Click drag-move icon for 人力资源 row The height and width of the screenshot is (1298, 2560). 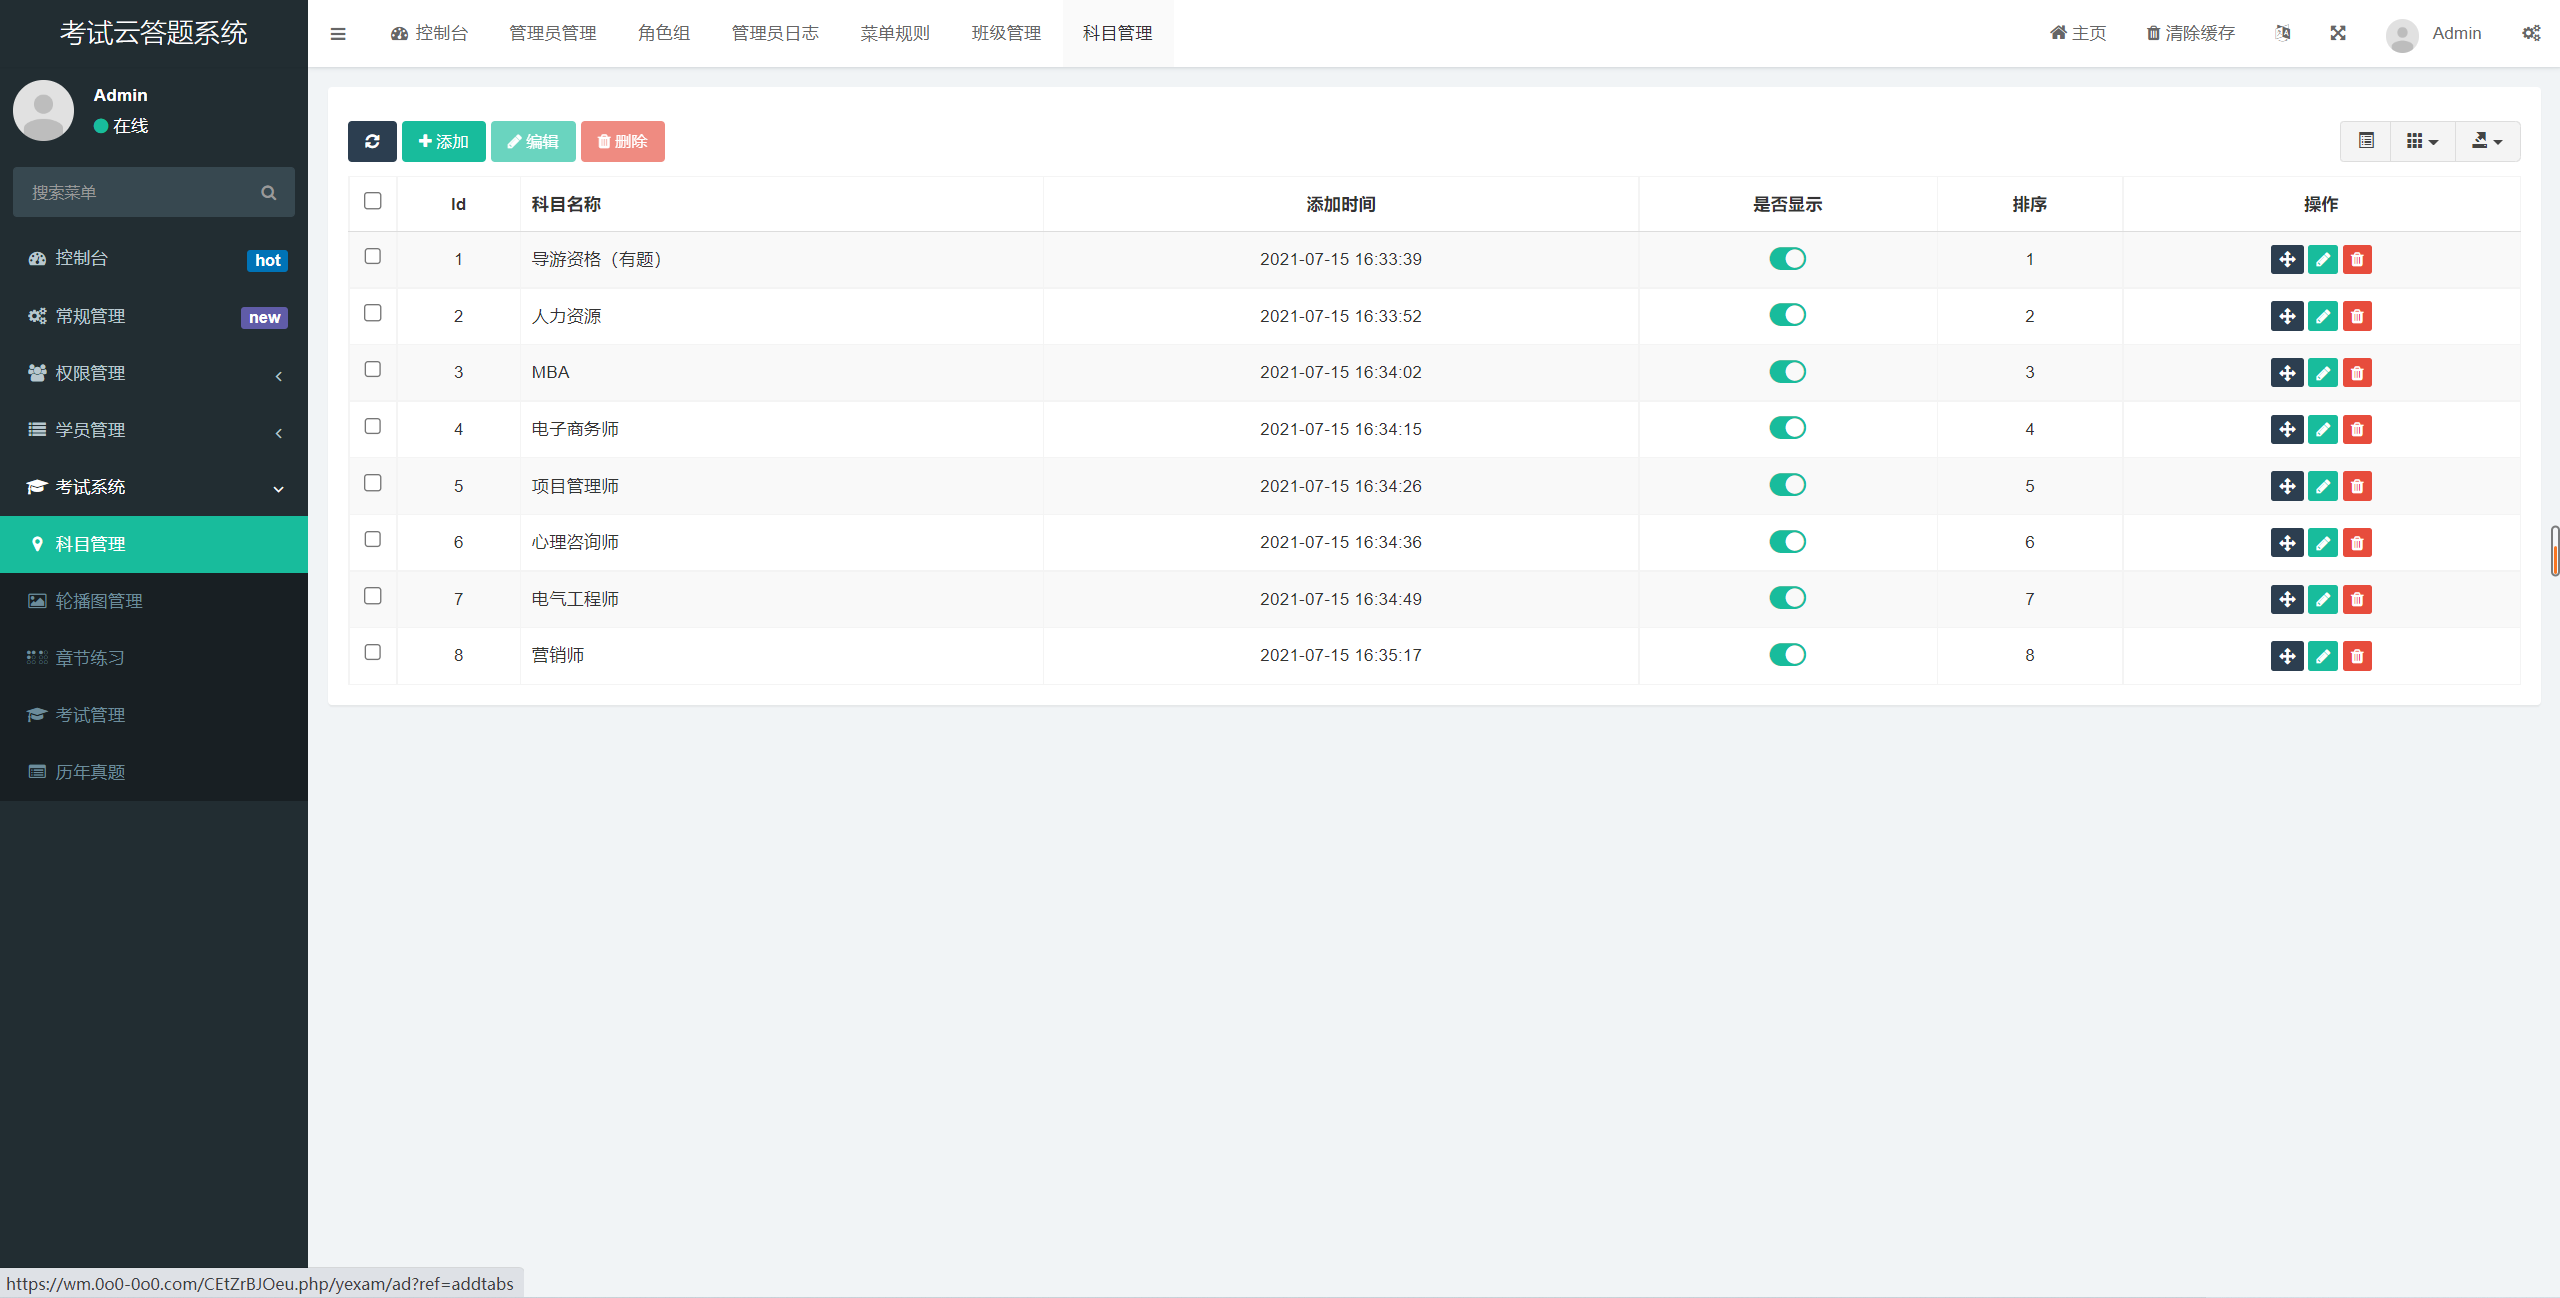[2287, 316]
